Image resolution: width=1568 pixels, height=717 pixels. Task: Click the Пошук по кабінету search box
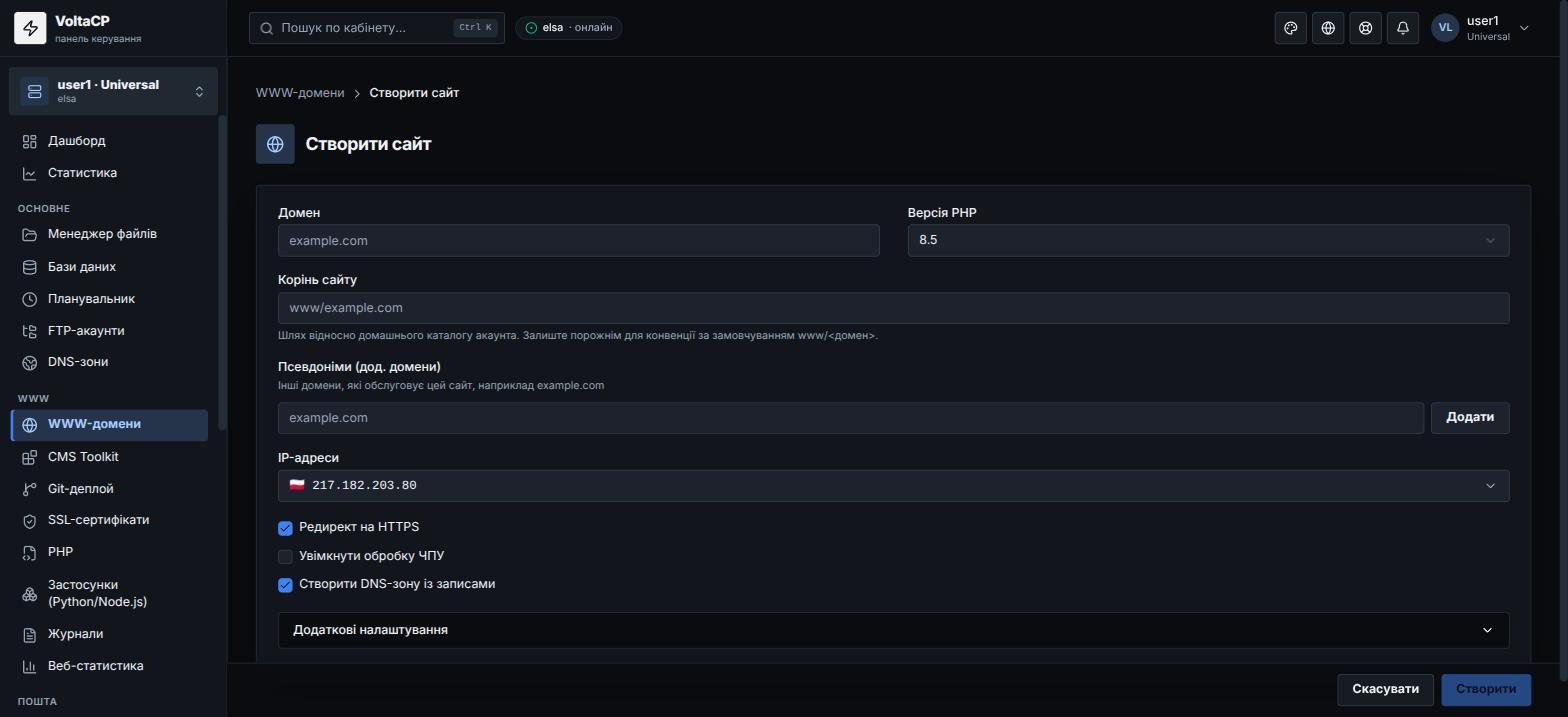pos(377,28)
